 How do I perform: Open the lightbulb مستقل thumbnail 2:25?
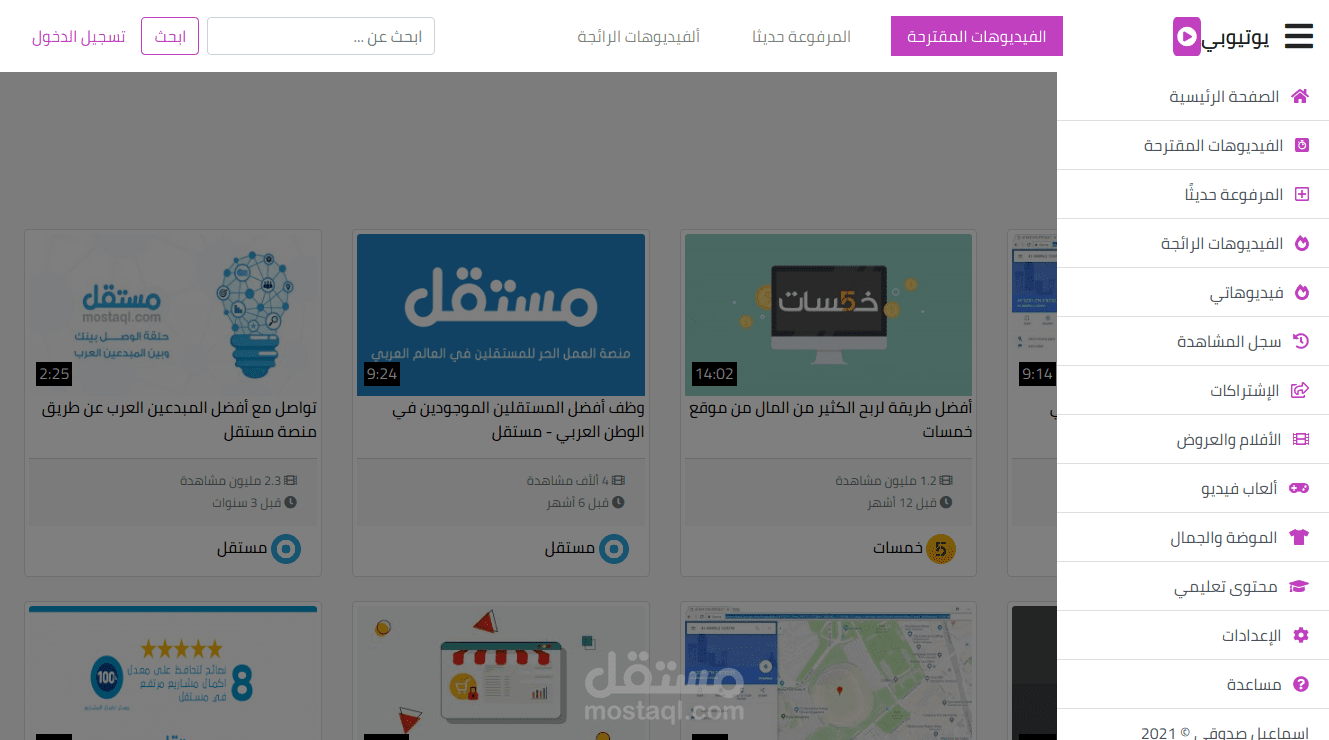point(173,315)
